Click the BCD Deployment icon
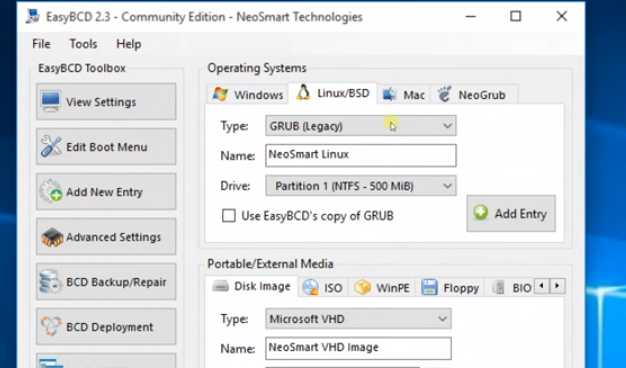Viewport: 626px width, 368px height. click(x=51, y=326)
